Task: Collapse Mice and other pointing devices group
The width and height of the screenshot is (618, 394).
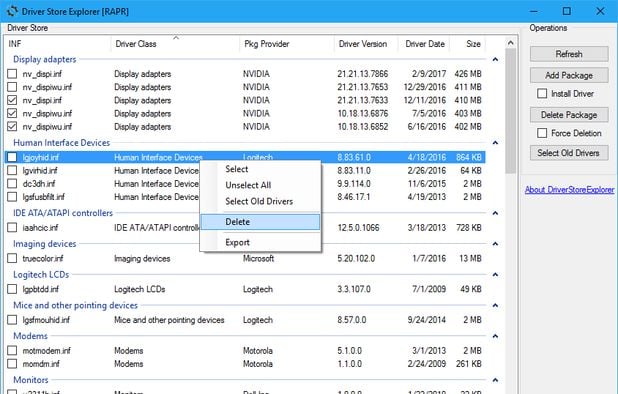Action: [x=495, y=305]
